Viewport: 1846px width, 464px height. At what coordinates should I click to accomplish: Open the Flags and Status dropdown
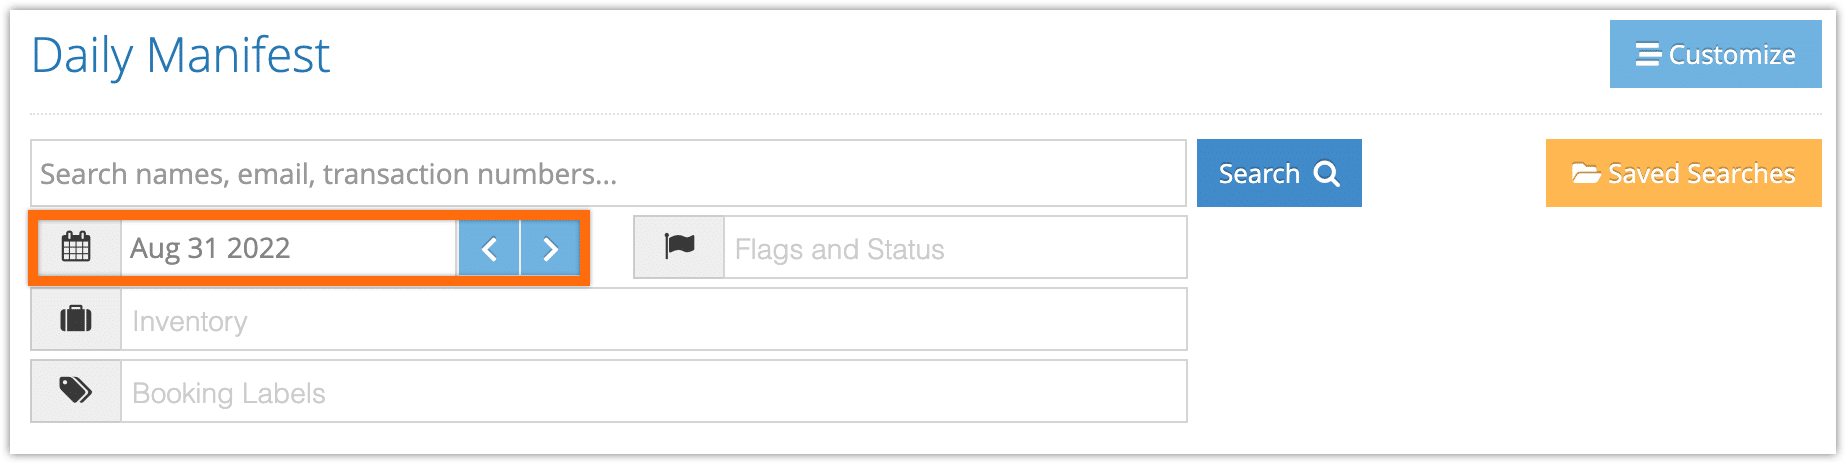955,248
